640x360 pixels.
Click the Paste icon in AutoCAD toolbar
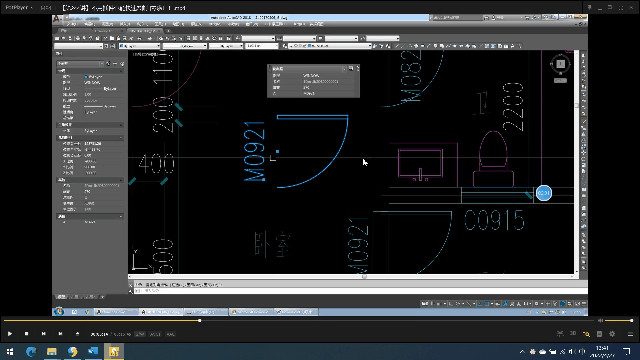click(118, 38)
